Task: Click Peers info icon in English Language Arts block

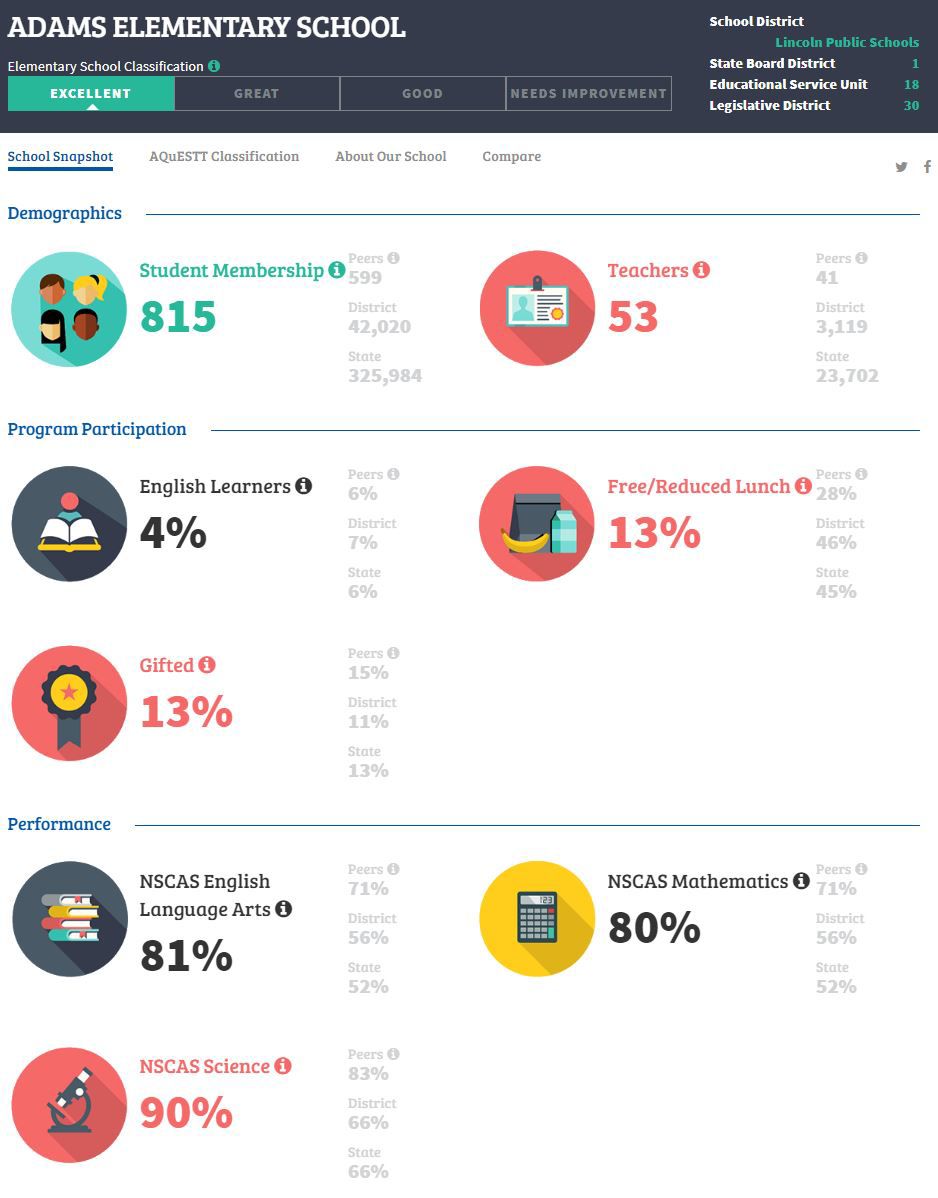Action: click(393, 869)
